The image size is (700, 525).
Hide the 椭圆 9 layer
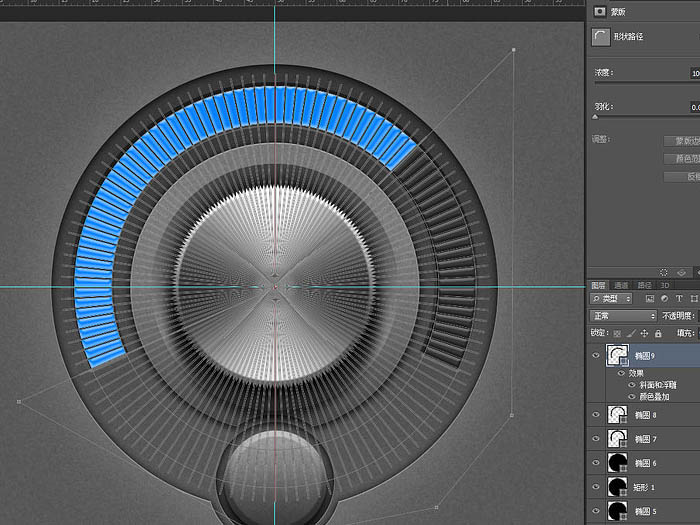point(597,355)
